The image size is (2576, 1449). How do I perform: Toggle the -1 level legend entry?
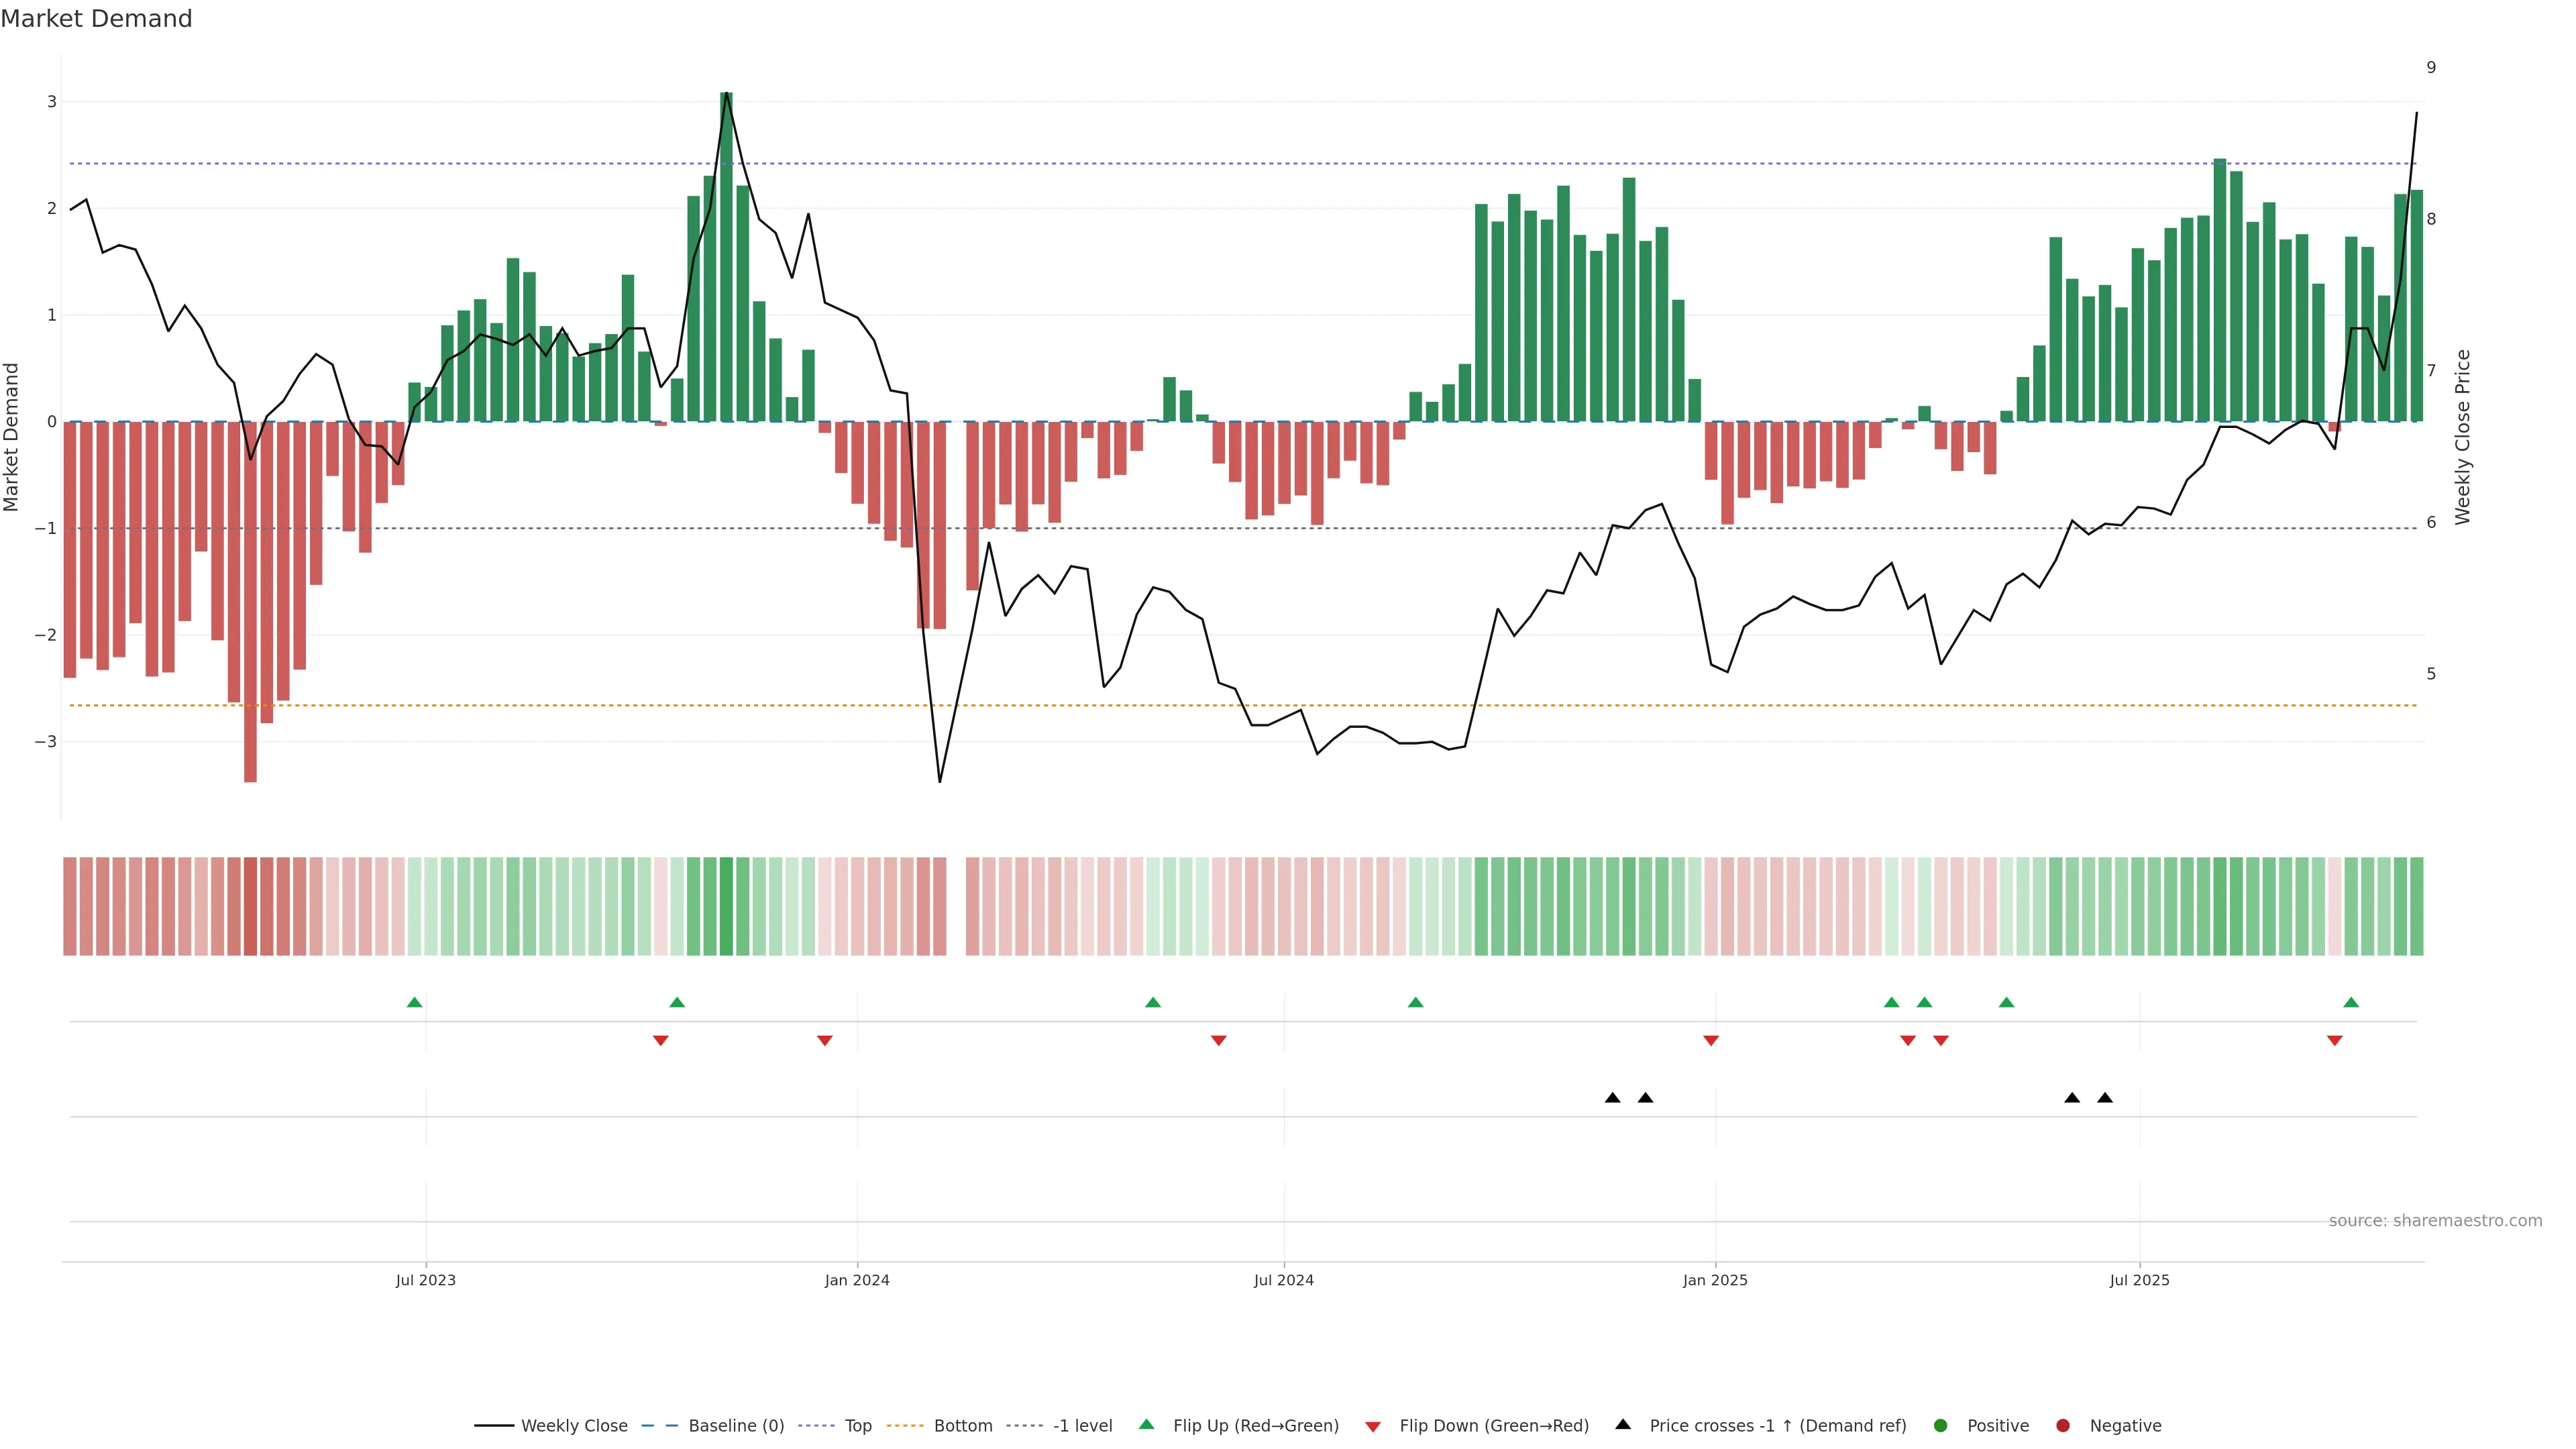pos(1082,1425)
